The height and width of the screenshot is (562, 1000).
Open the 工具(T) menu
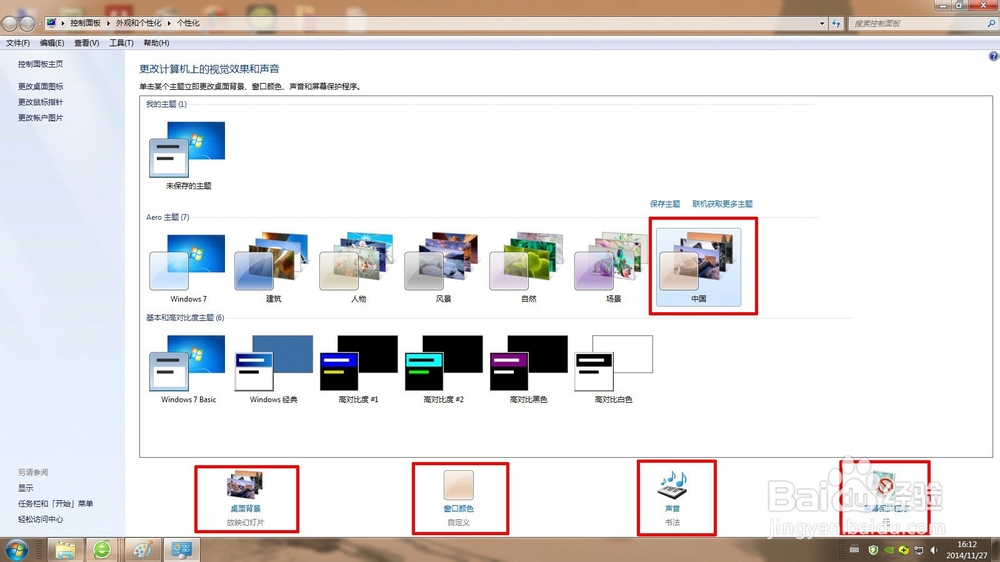click(x=121, y=43)
